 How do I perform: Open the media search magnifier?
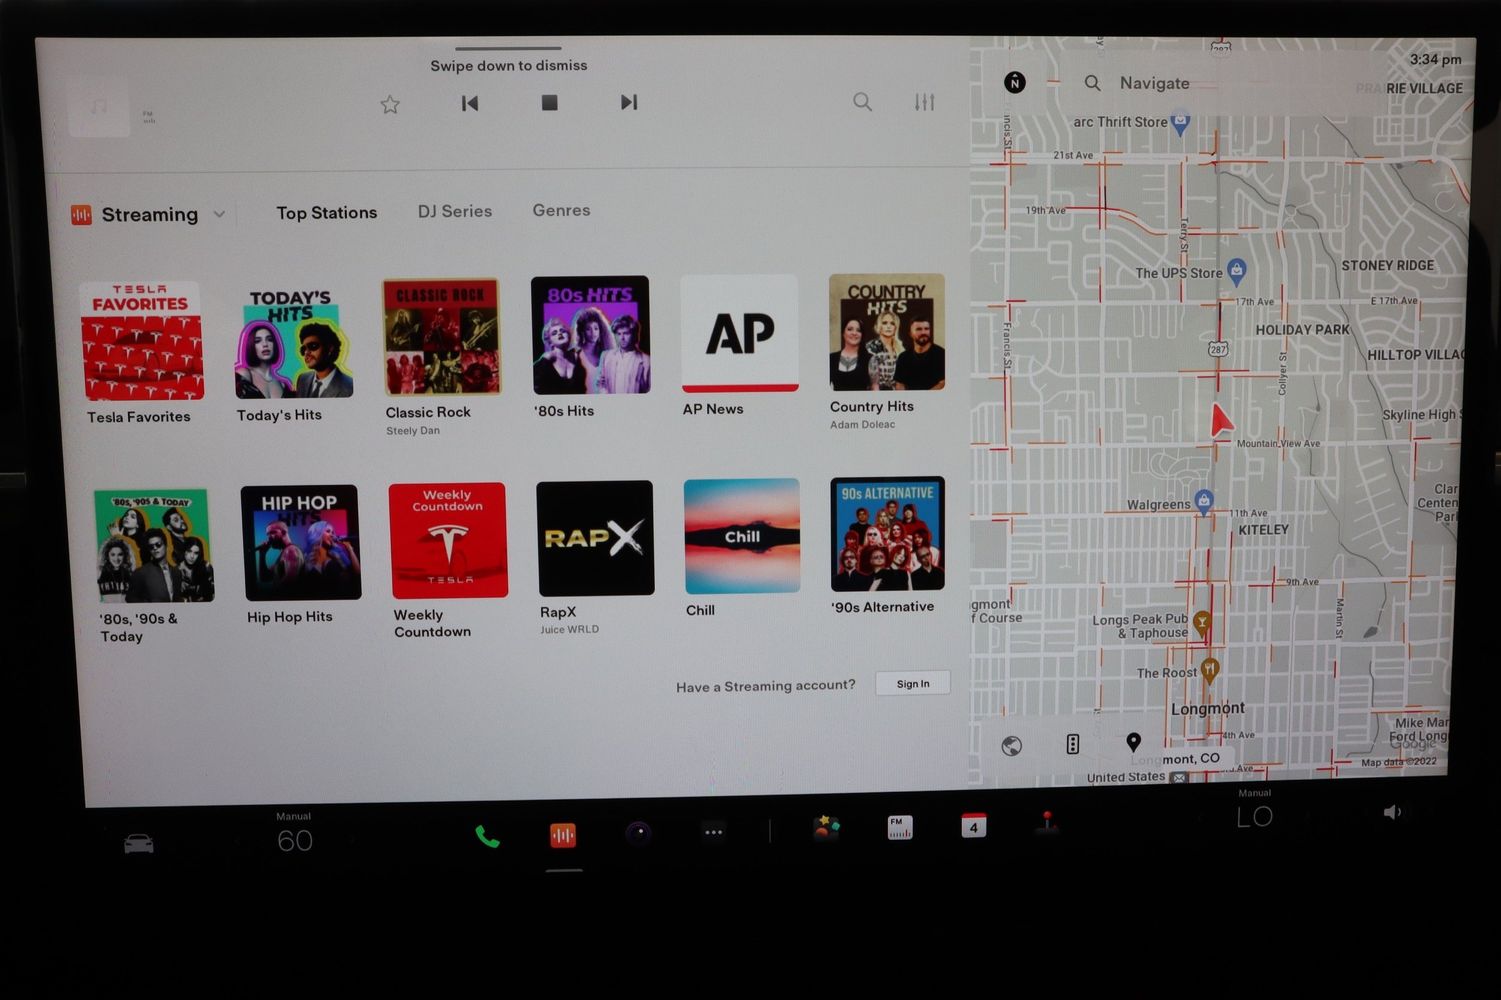pyautogui.click(x=862, y=101)
